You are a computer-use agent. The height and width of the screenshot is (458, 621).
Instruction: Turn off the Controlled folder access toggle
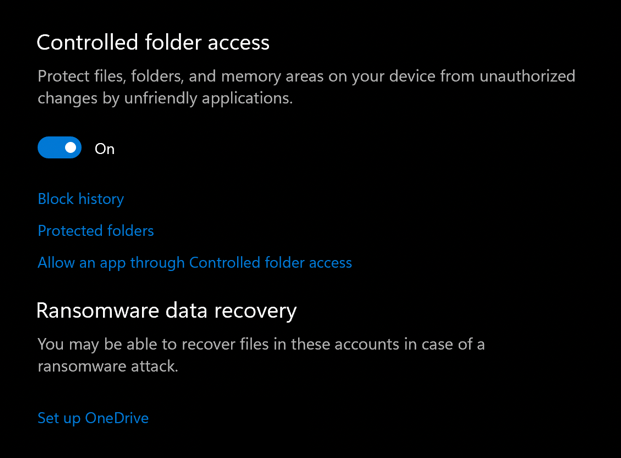click(x=59, y=148)
